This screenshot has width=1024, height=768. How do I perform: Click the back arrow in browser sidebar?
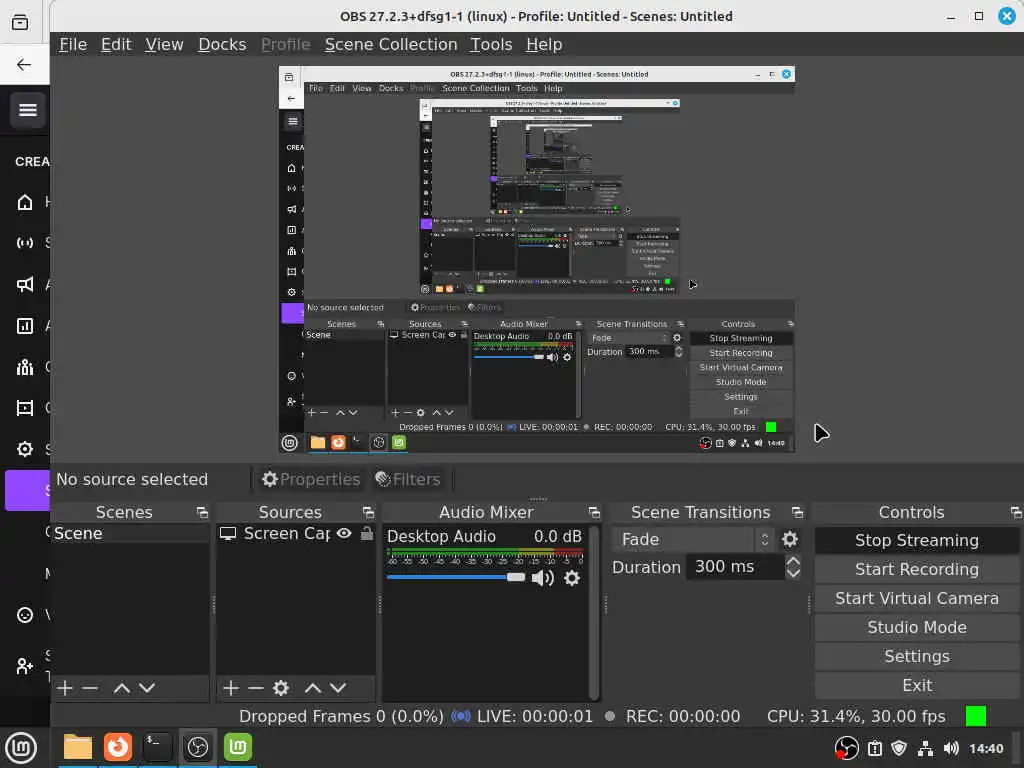(24, 64)
